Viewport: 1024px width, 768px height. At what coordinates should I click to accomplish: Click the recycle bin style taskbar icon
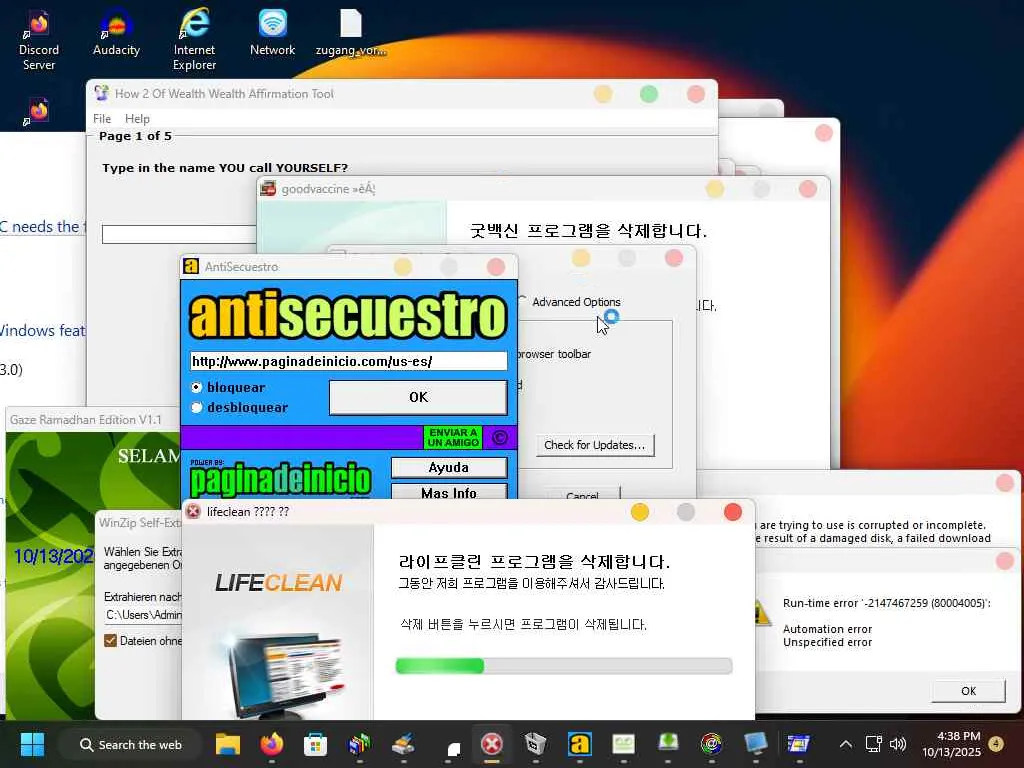coord(535,744)
